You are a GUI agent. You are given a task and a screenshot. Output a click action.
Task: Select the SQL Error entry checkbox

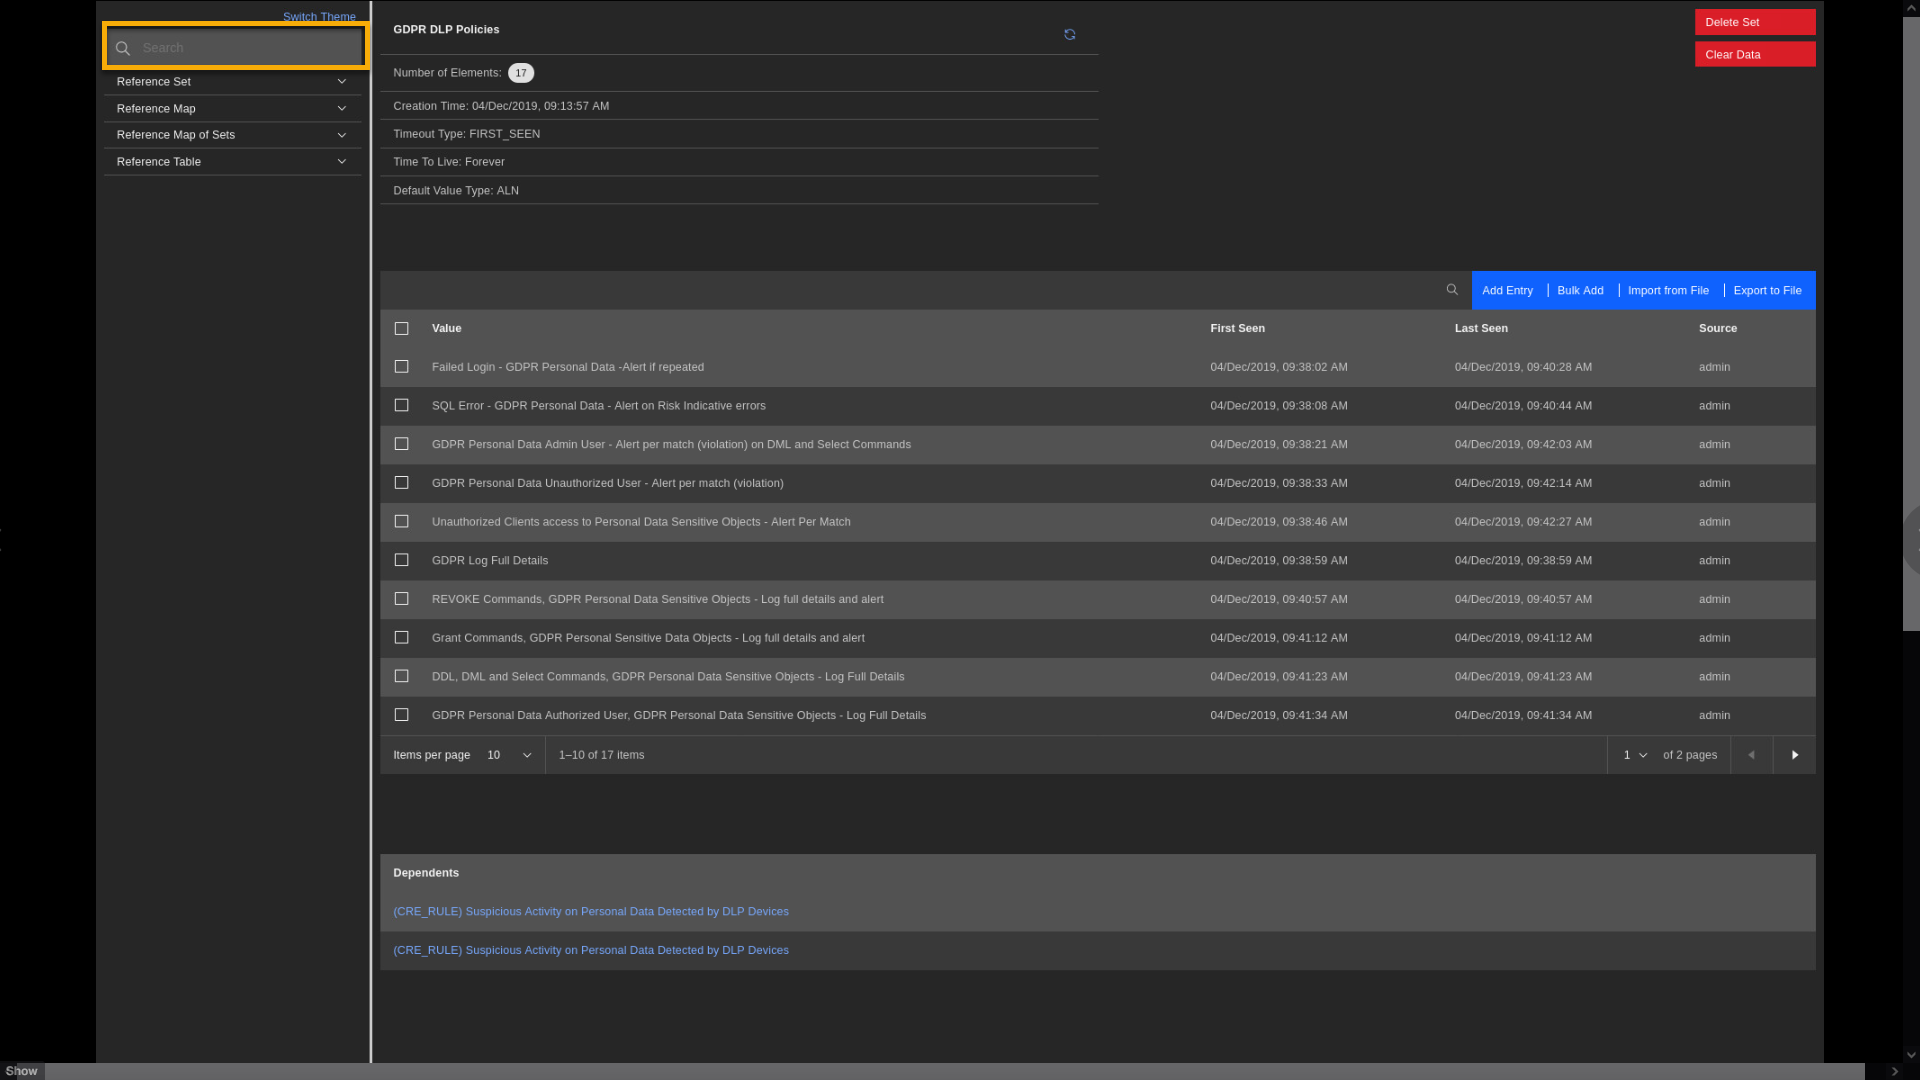click(401, 405)
